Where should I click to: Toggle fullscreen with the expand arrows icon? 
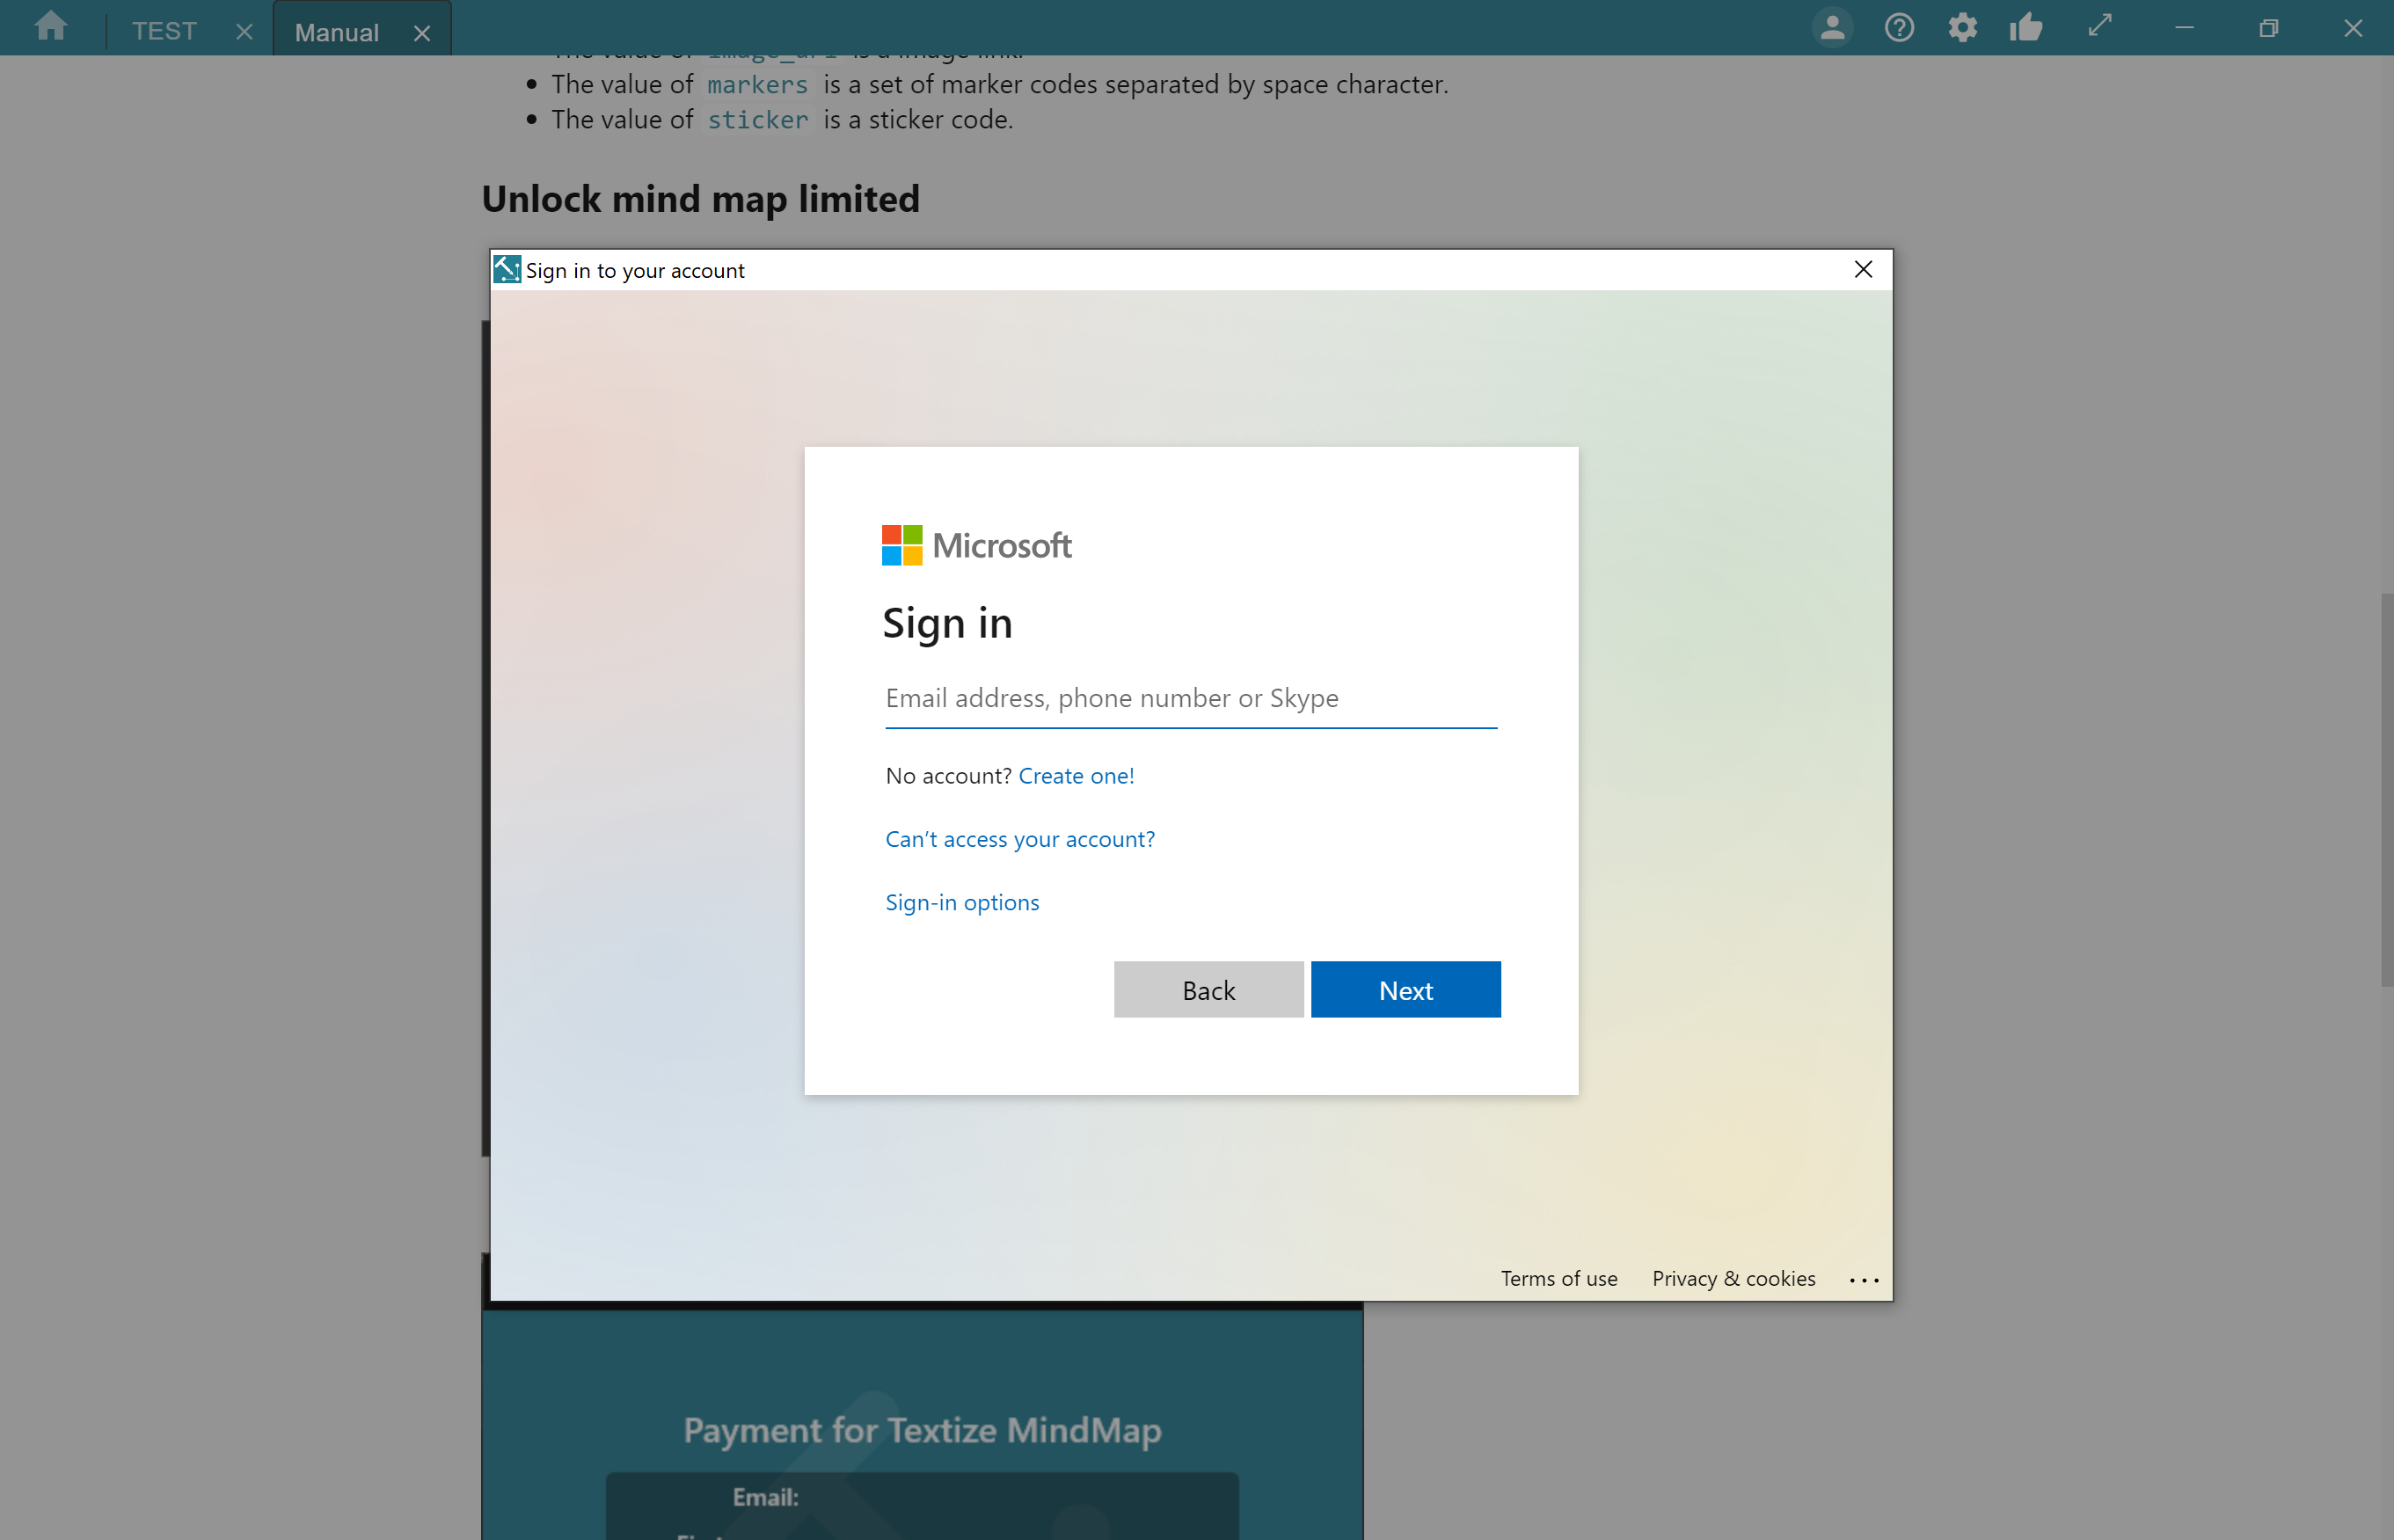2100,25
